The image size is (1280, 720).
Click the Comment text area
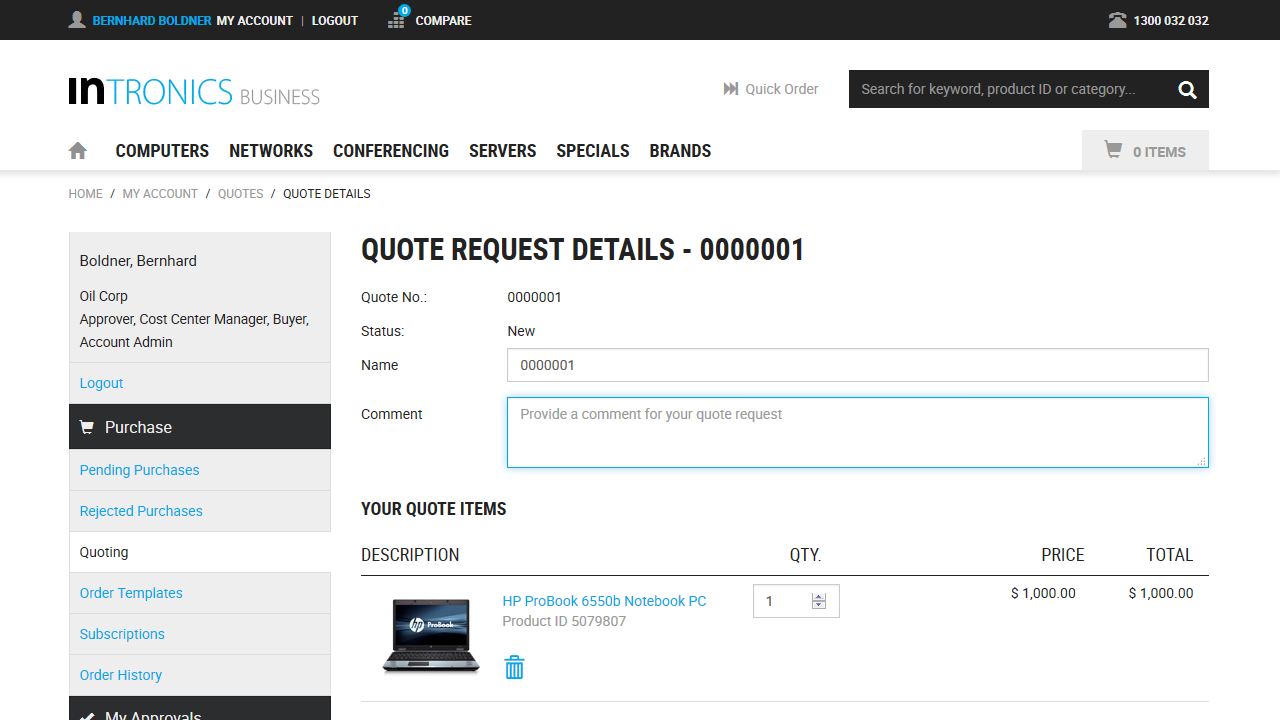click(x=858, y=433)
